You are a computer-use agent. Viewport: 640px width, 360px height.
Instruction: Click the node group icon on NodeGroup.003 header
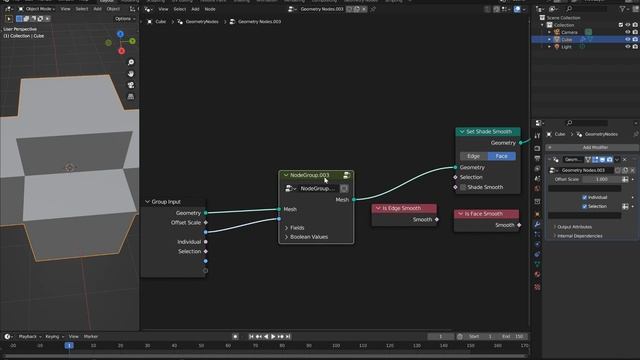pyautogui.click(x=347, y=175)
